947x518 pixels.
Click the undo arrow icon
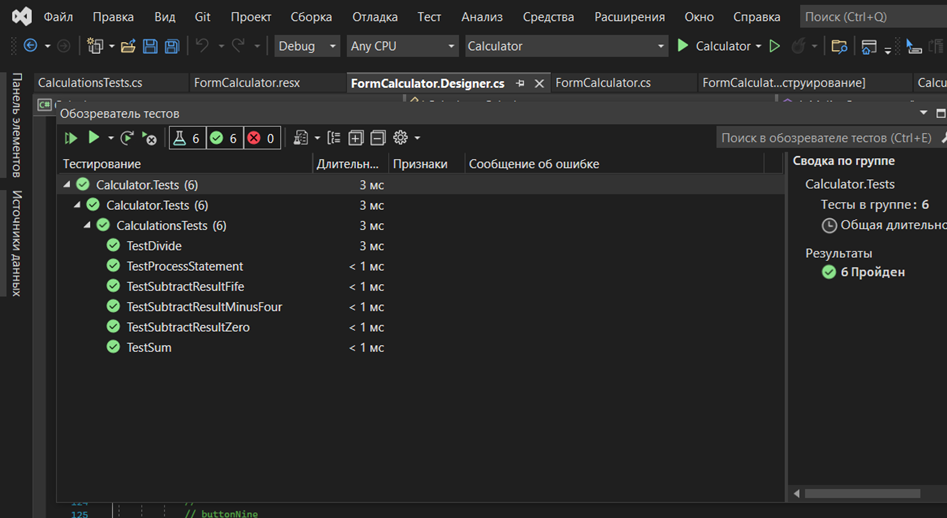[x=202, y=45]
